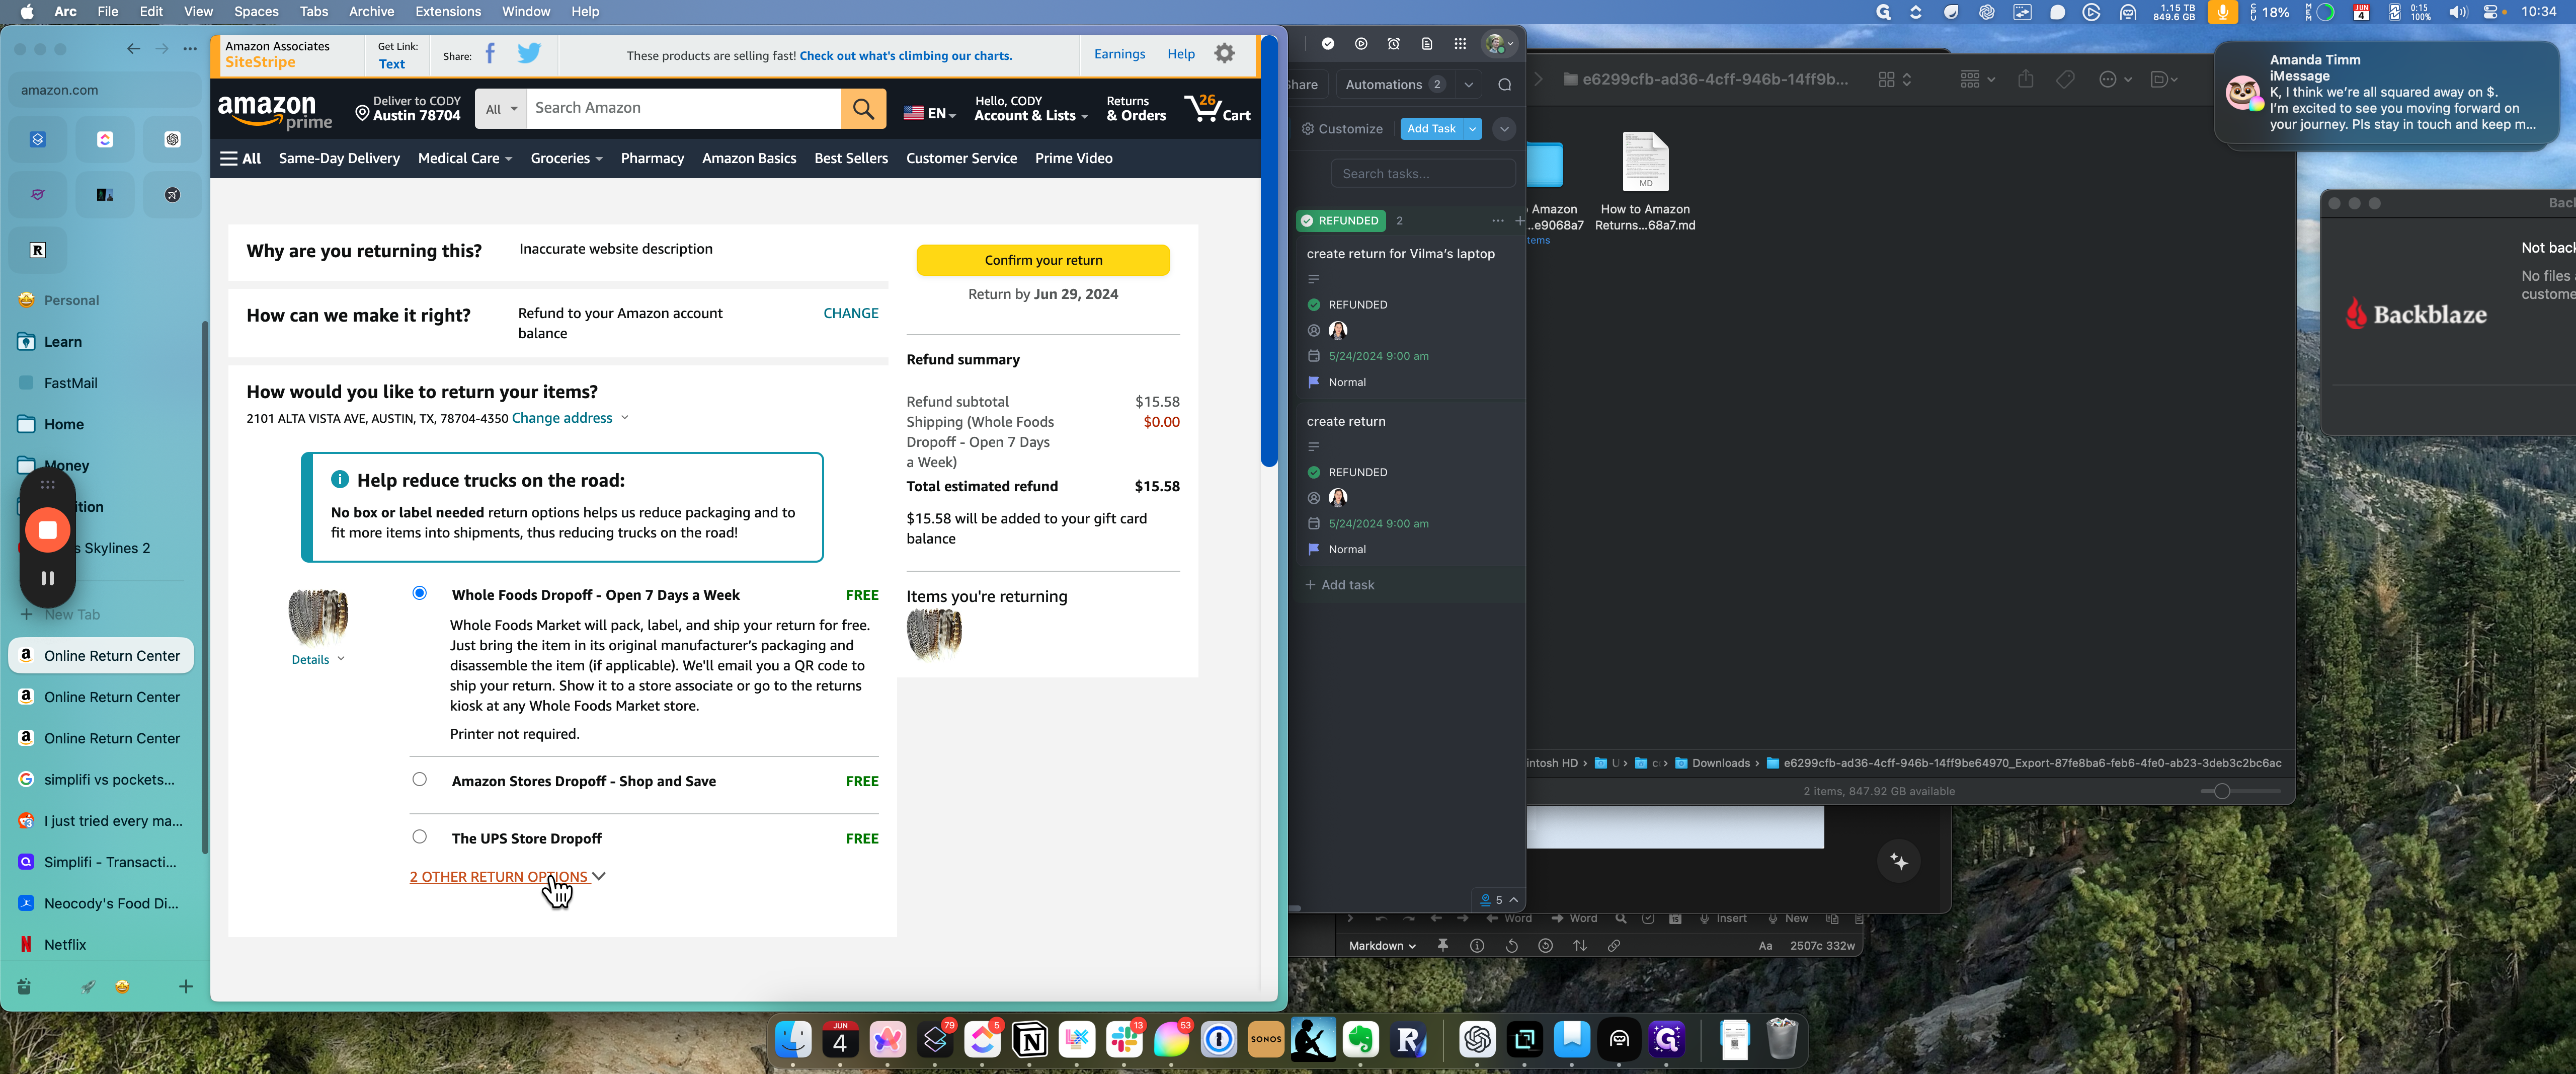Select Whole Foods Dropoff radio option
This screenshot has width=2576, height=1074.
420,593
